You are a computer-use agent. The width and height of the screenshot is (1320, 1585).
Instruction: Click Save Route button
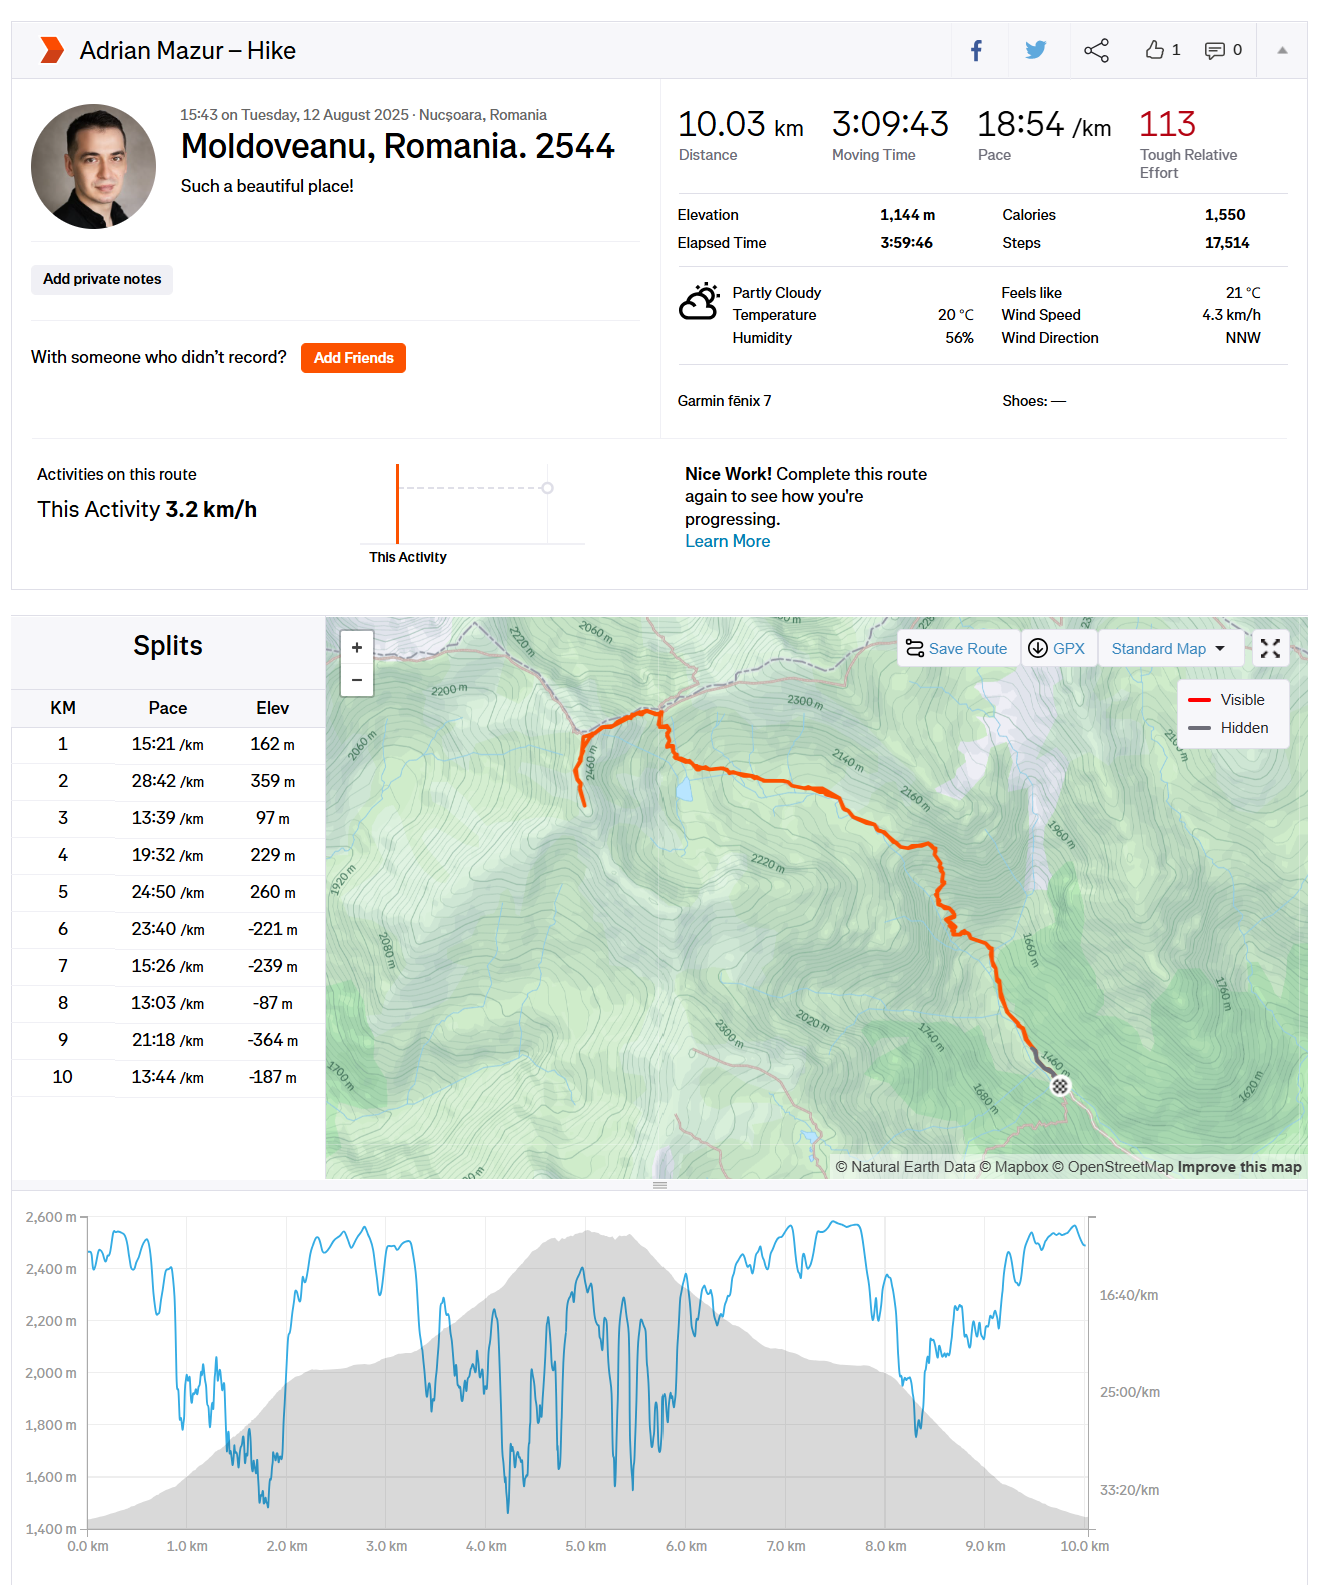(957, 649)
